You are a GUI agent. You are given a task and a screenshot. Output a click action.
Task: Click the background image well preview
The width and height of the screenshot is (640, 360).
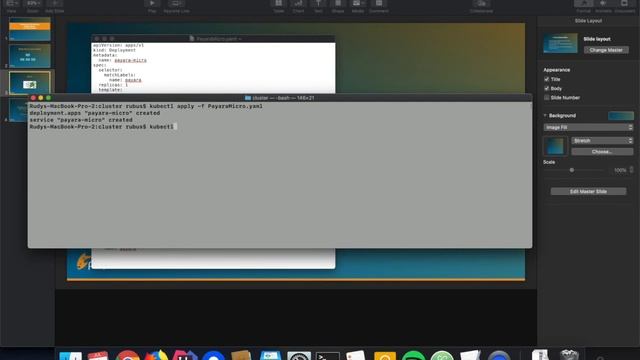point(555,146)
